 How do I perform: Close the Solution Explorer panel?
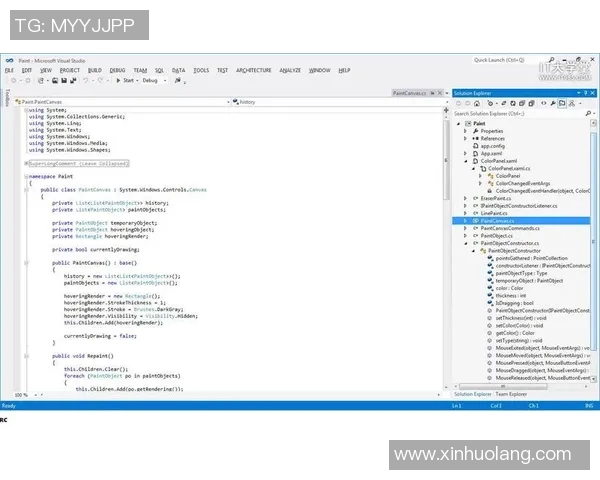point(592,93)
